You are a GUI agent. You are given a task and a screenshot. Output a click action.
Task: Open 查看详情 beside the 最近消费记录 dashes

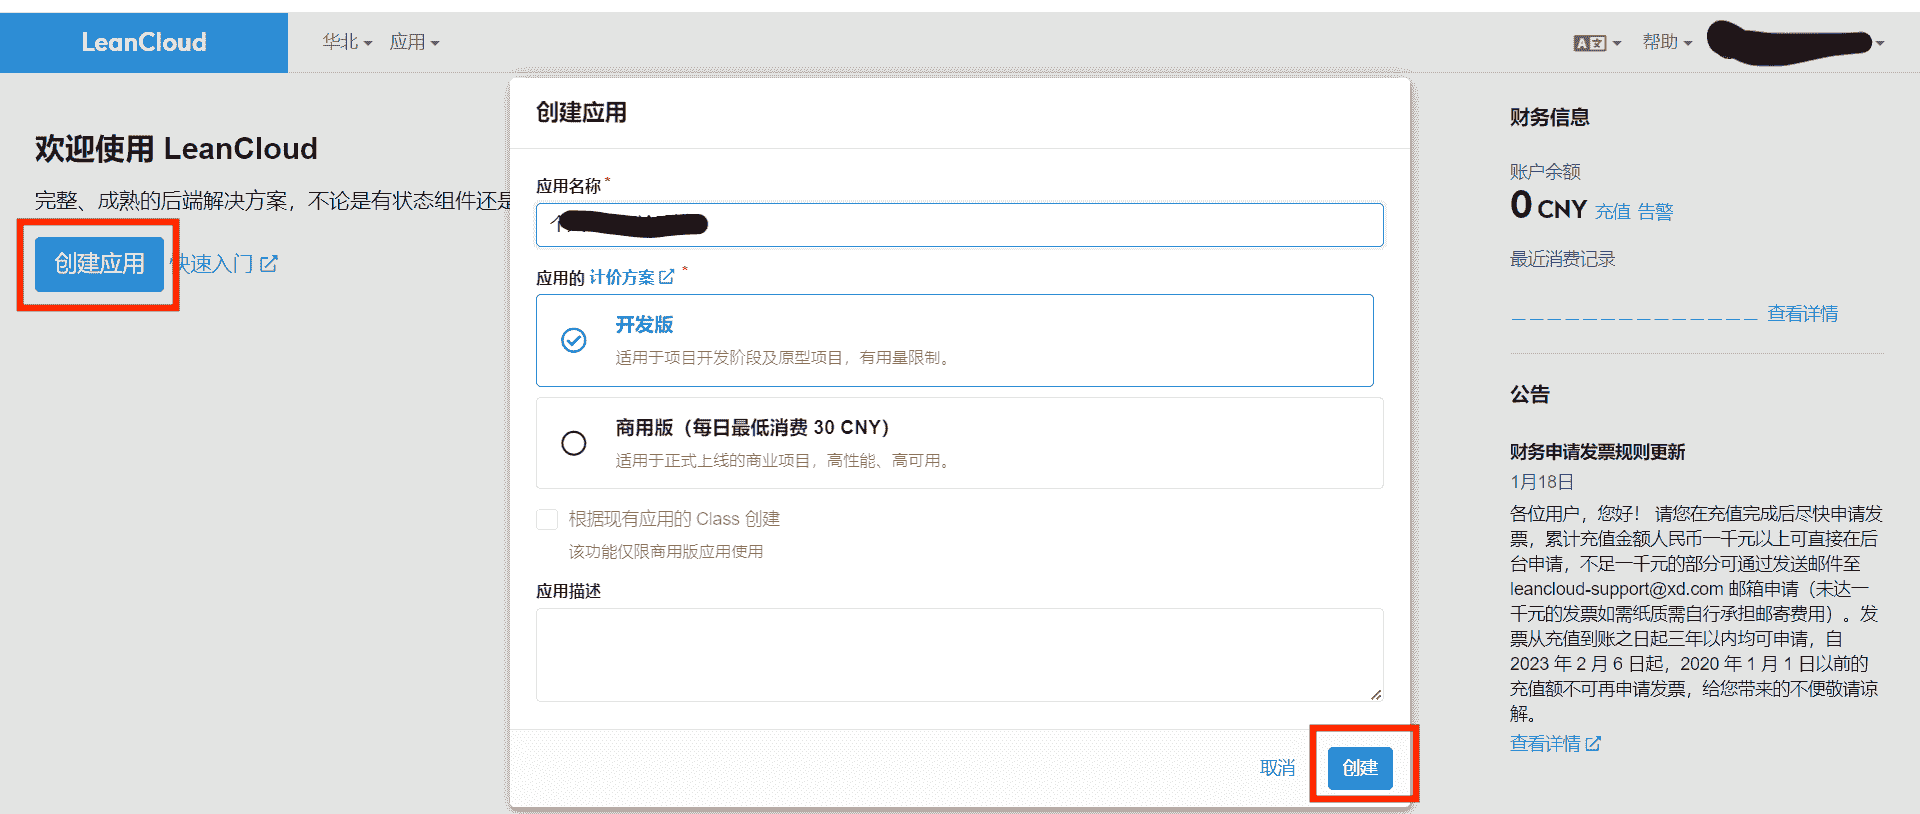(1802, 314)
